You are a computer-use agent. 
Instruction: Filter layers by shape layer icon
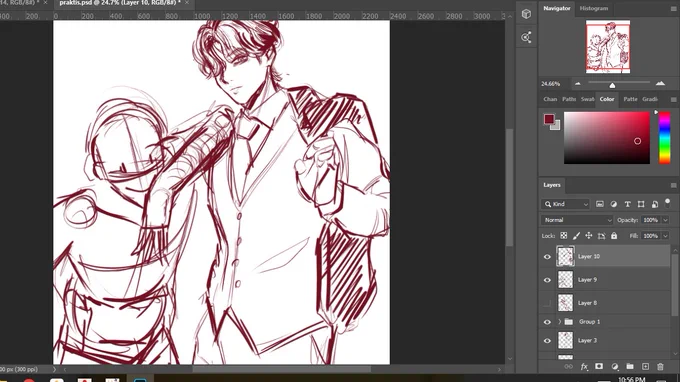click(x=641, y=204)
